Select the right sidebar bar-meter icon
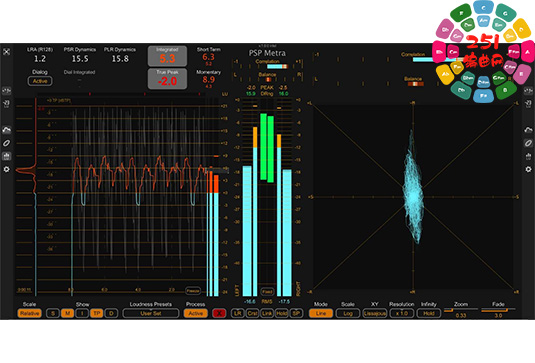Screen dimensions: 535x363 pyautogui.click(x=529, y=156)
